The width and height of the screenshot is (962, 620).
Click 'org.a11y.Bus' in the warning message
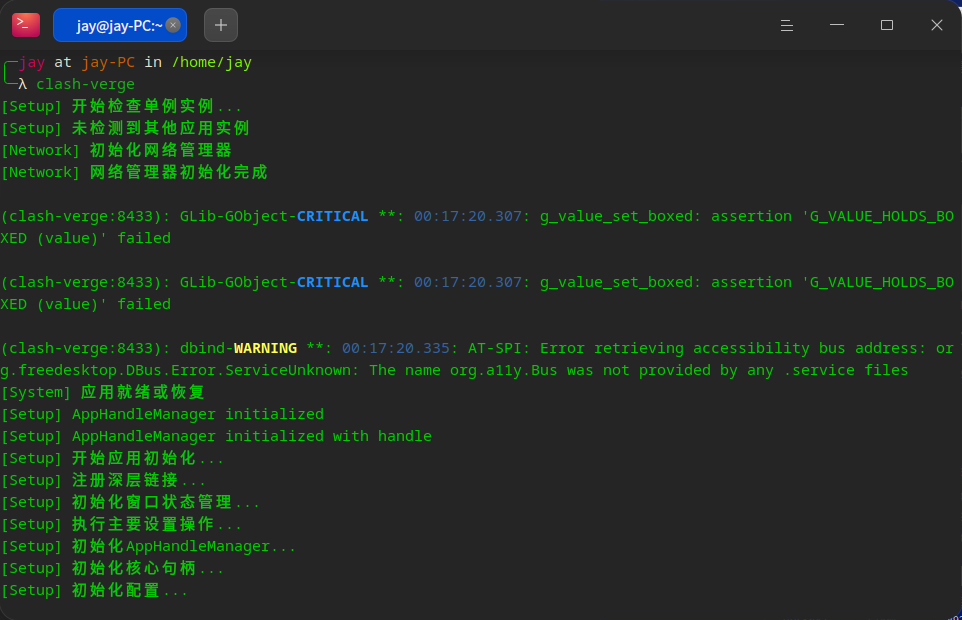(x=504, y=370)
